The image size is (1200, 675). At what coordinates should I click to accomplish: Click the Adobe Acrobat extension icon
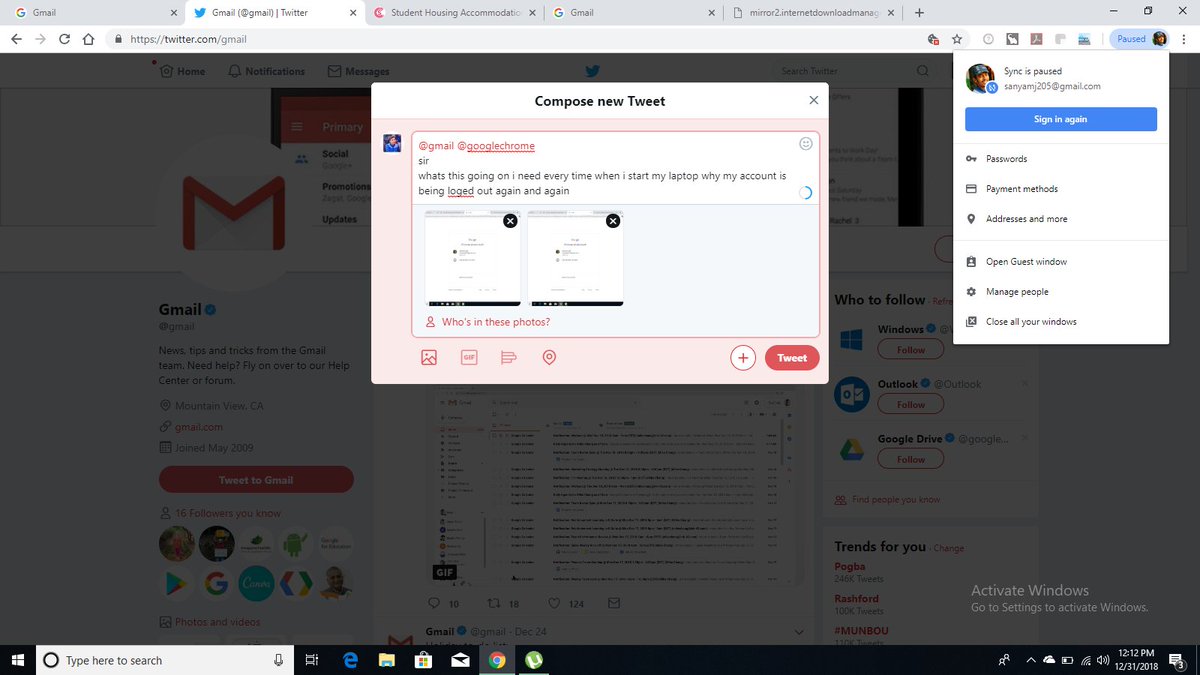pyautogui.click(x=1037, y=39)
